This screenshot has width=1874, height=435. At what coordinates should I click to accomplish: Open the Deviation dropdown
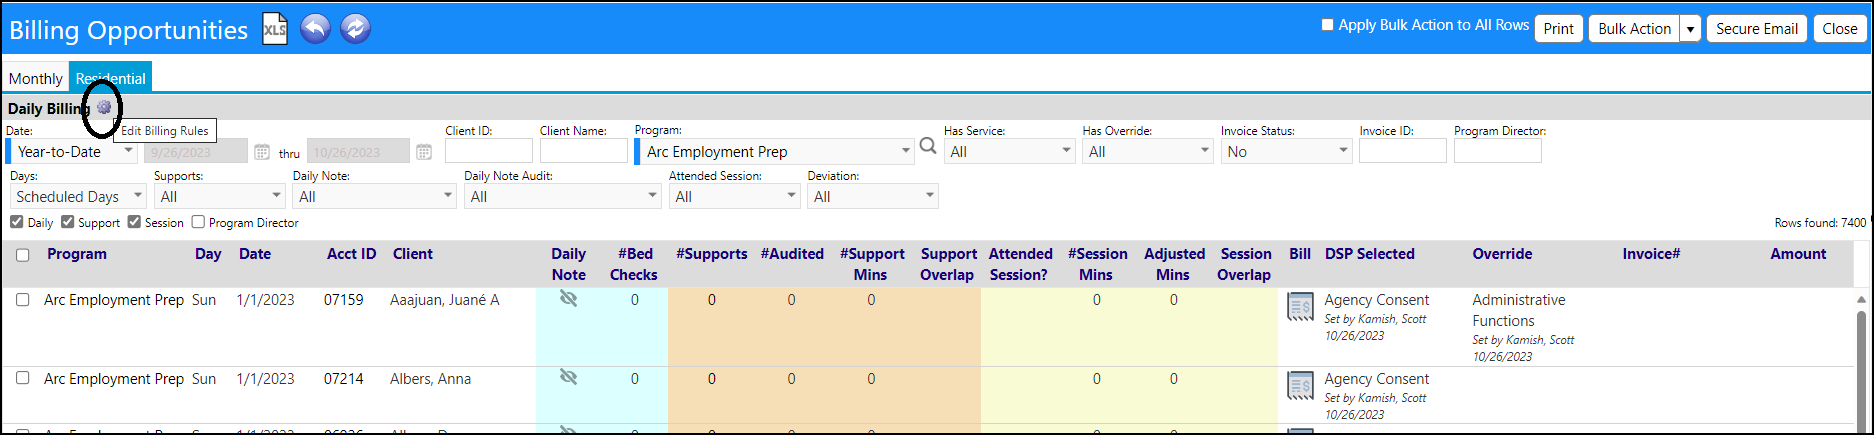(x=873, y=197)
